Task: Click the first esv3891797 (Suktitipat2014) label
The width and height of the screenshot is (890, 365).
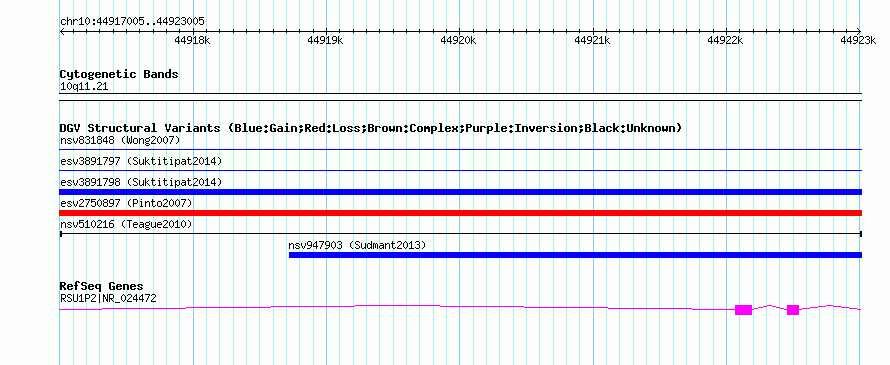Action: pos(141,161)
